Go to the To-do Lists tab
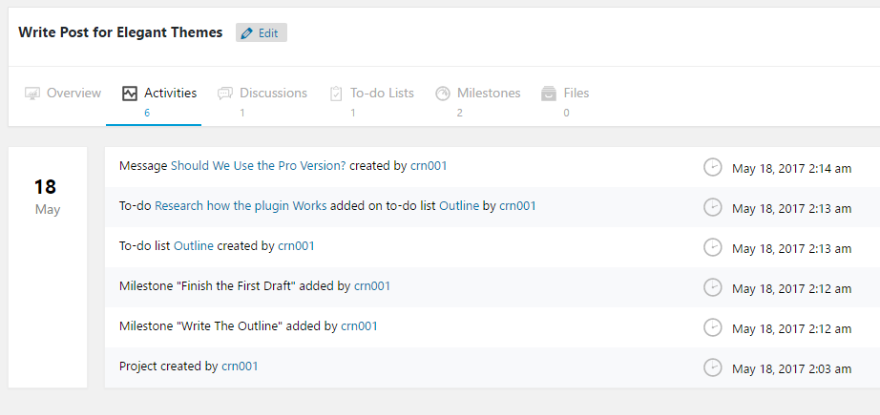The image size is (880, 415). (381, 93)
